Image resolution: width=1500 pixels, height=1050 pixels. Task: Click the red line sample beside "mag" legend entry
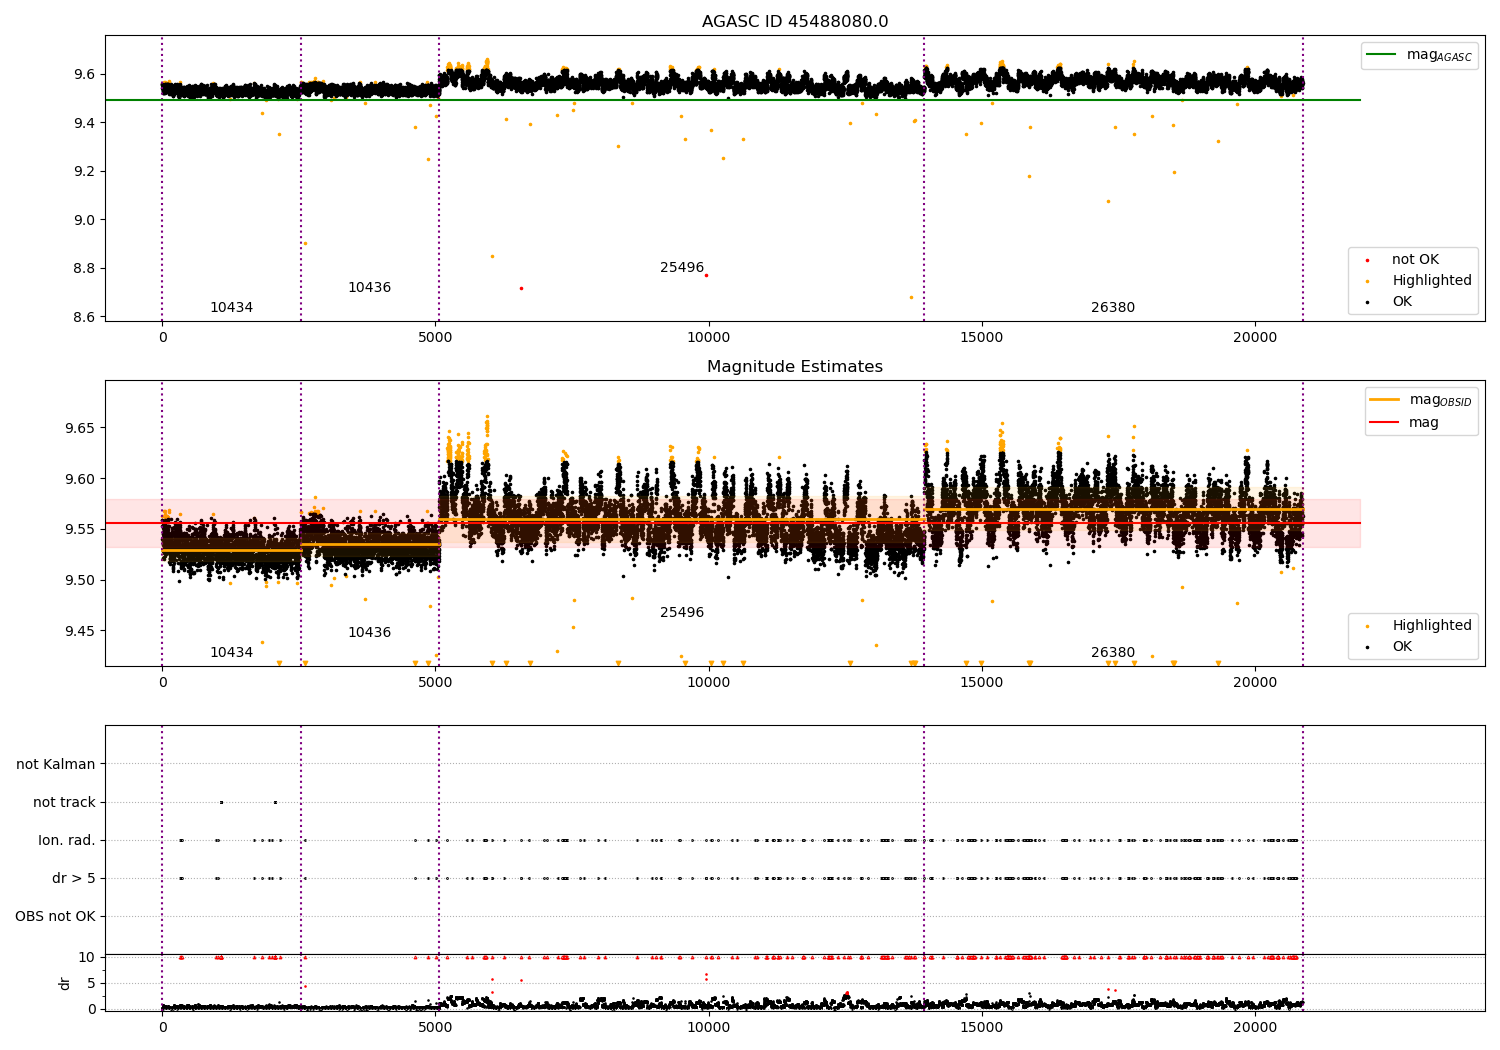[1385, 423]
